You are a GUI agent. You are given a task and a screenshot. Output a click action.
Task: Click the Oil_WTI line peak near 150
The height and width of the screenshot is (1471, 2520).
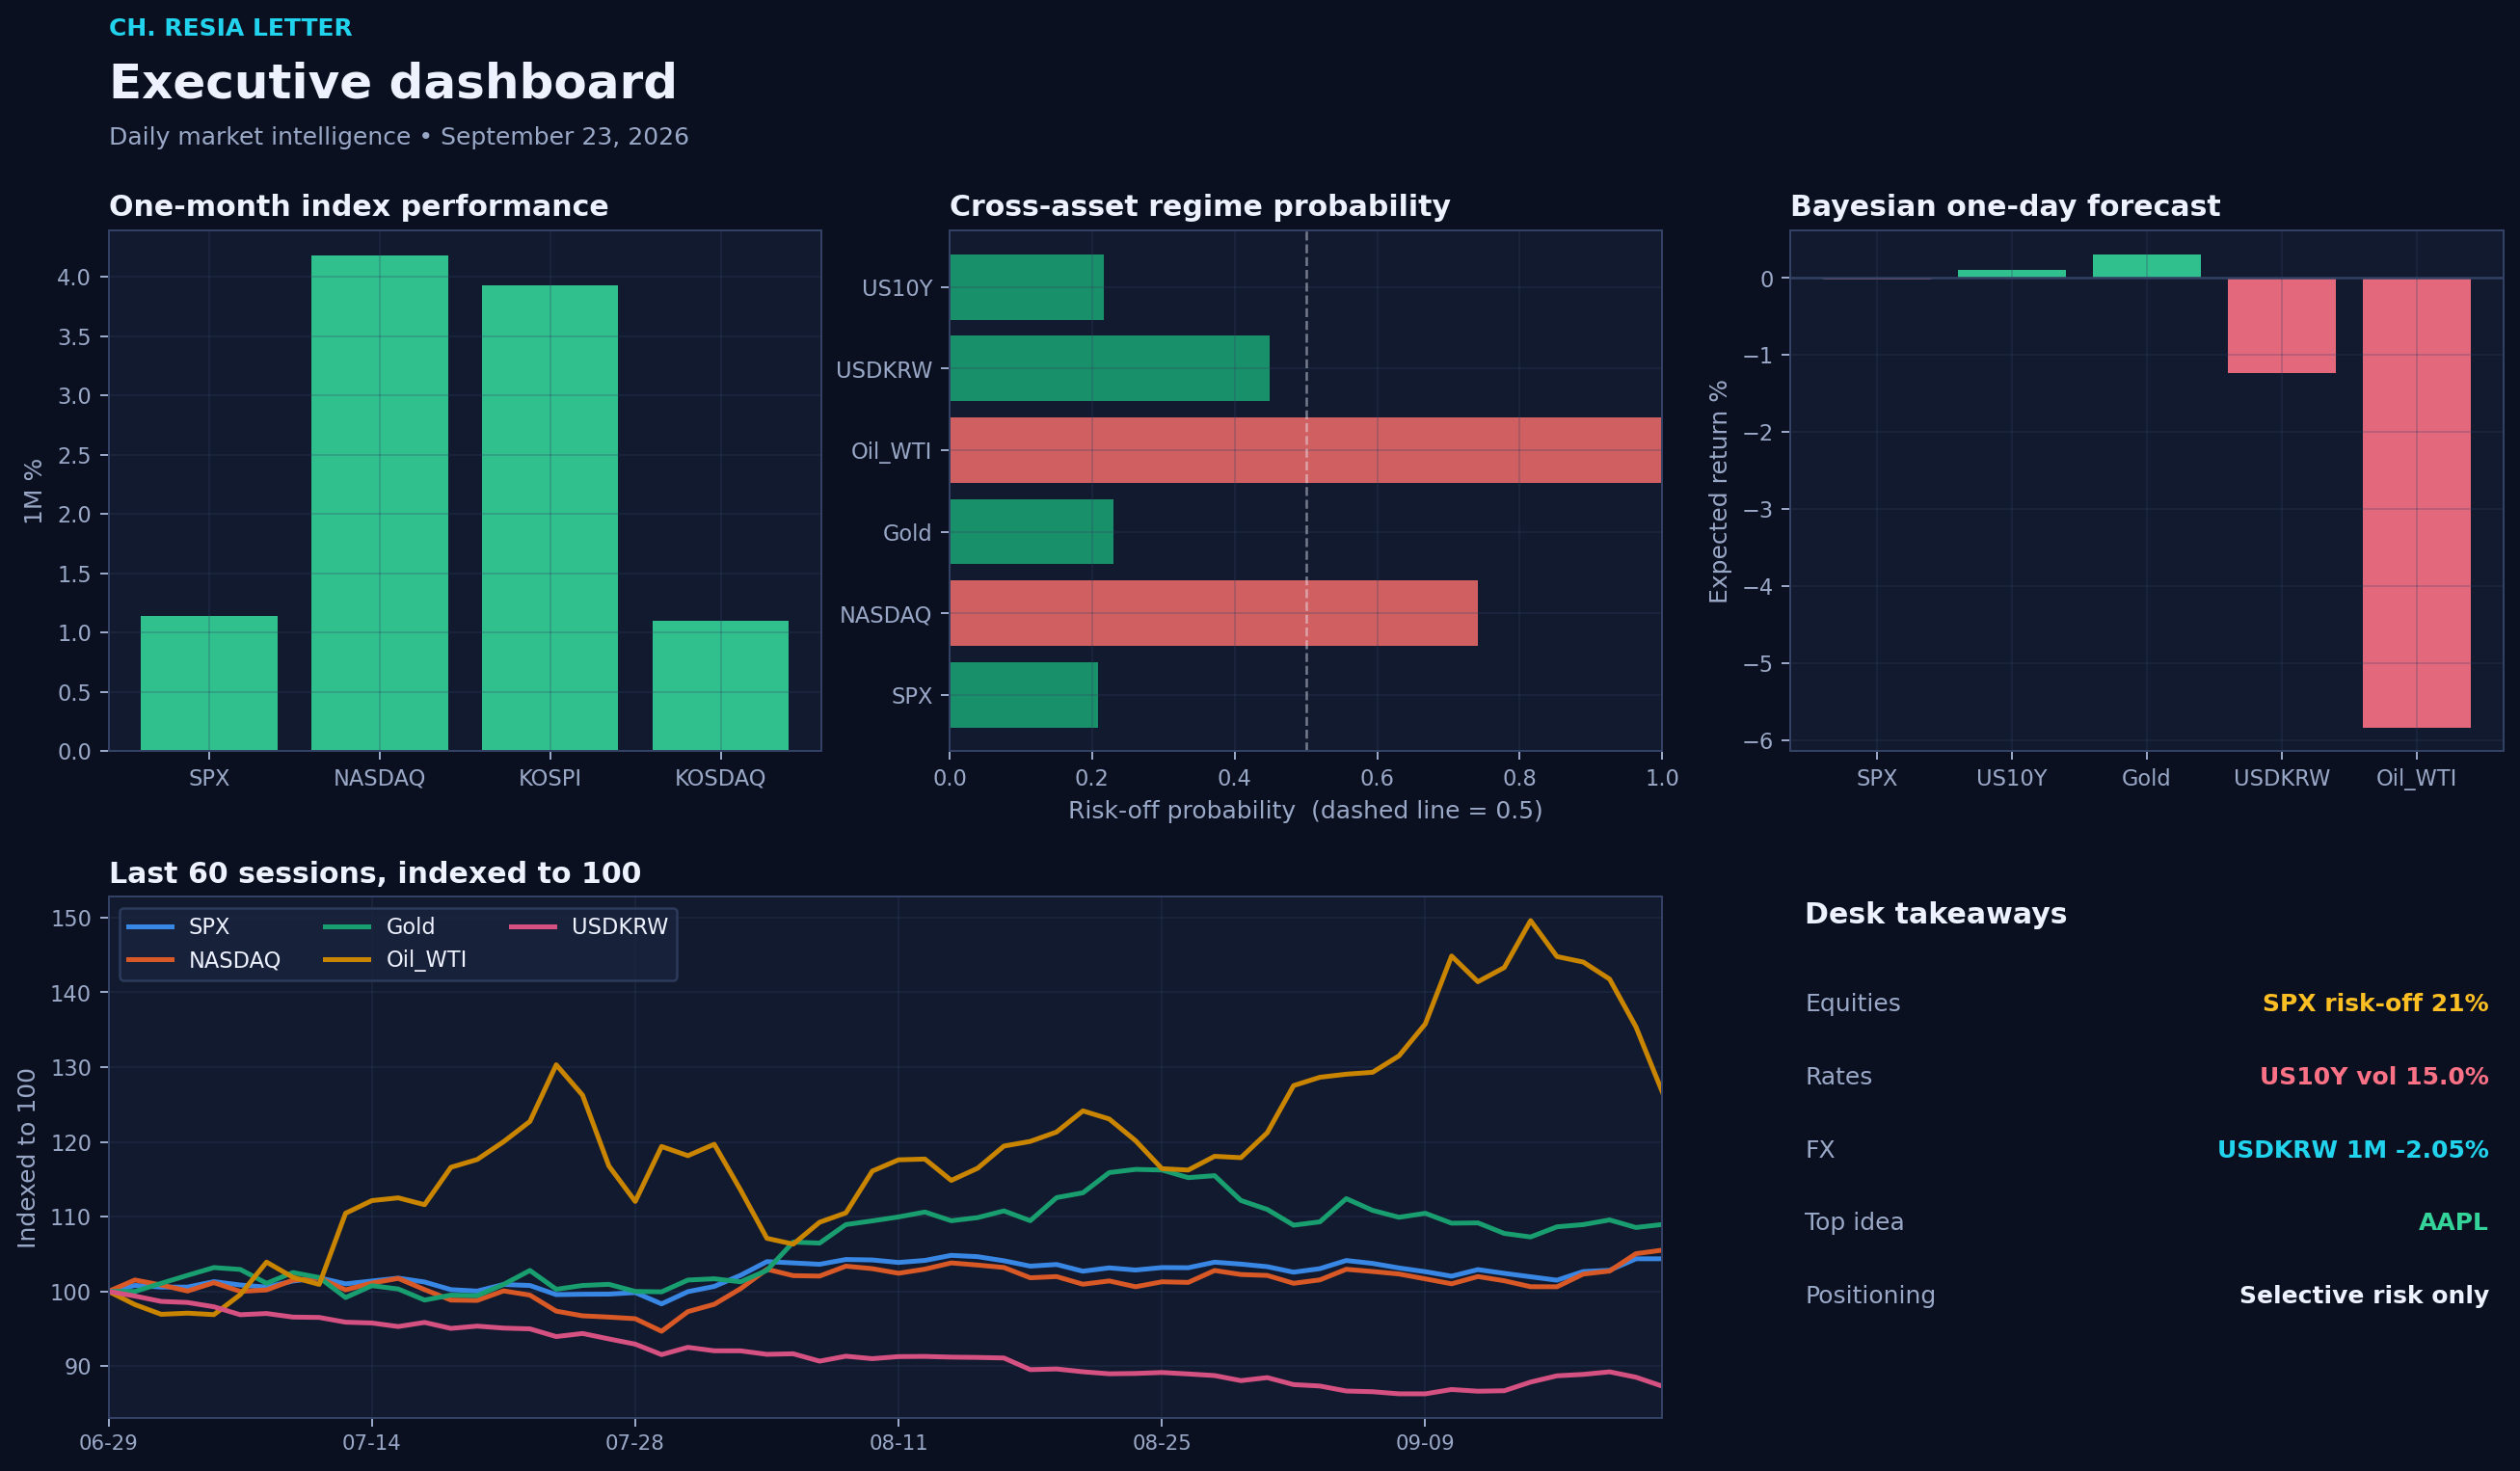1530,921
